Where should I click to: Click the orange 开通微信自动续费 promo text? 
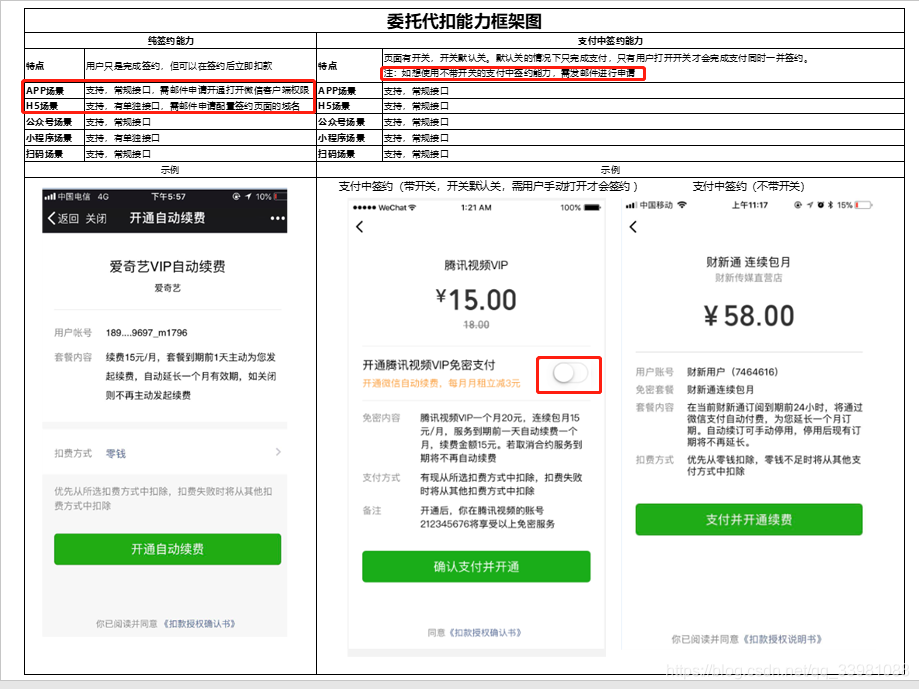pyautogui.click(x=441, y=383)
